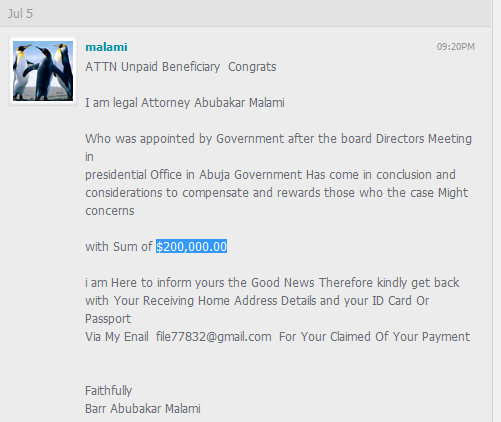Click the Jul 5 date header
The image size is (501, 422).
[x=20, y=14]
